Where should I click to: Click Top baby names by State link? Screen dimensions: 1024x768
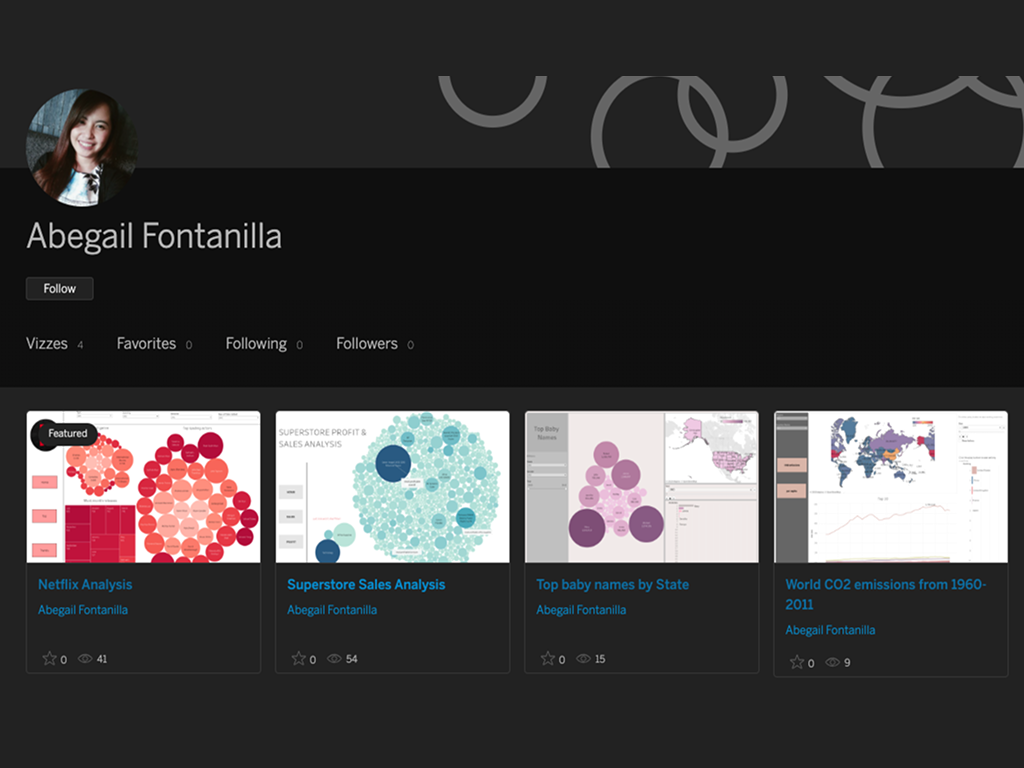[613, 584]
